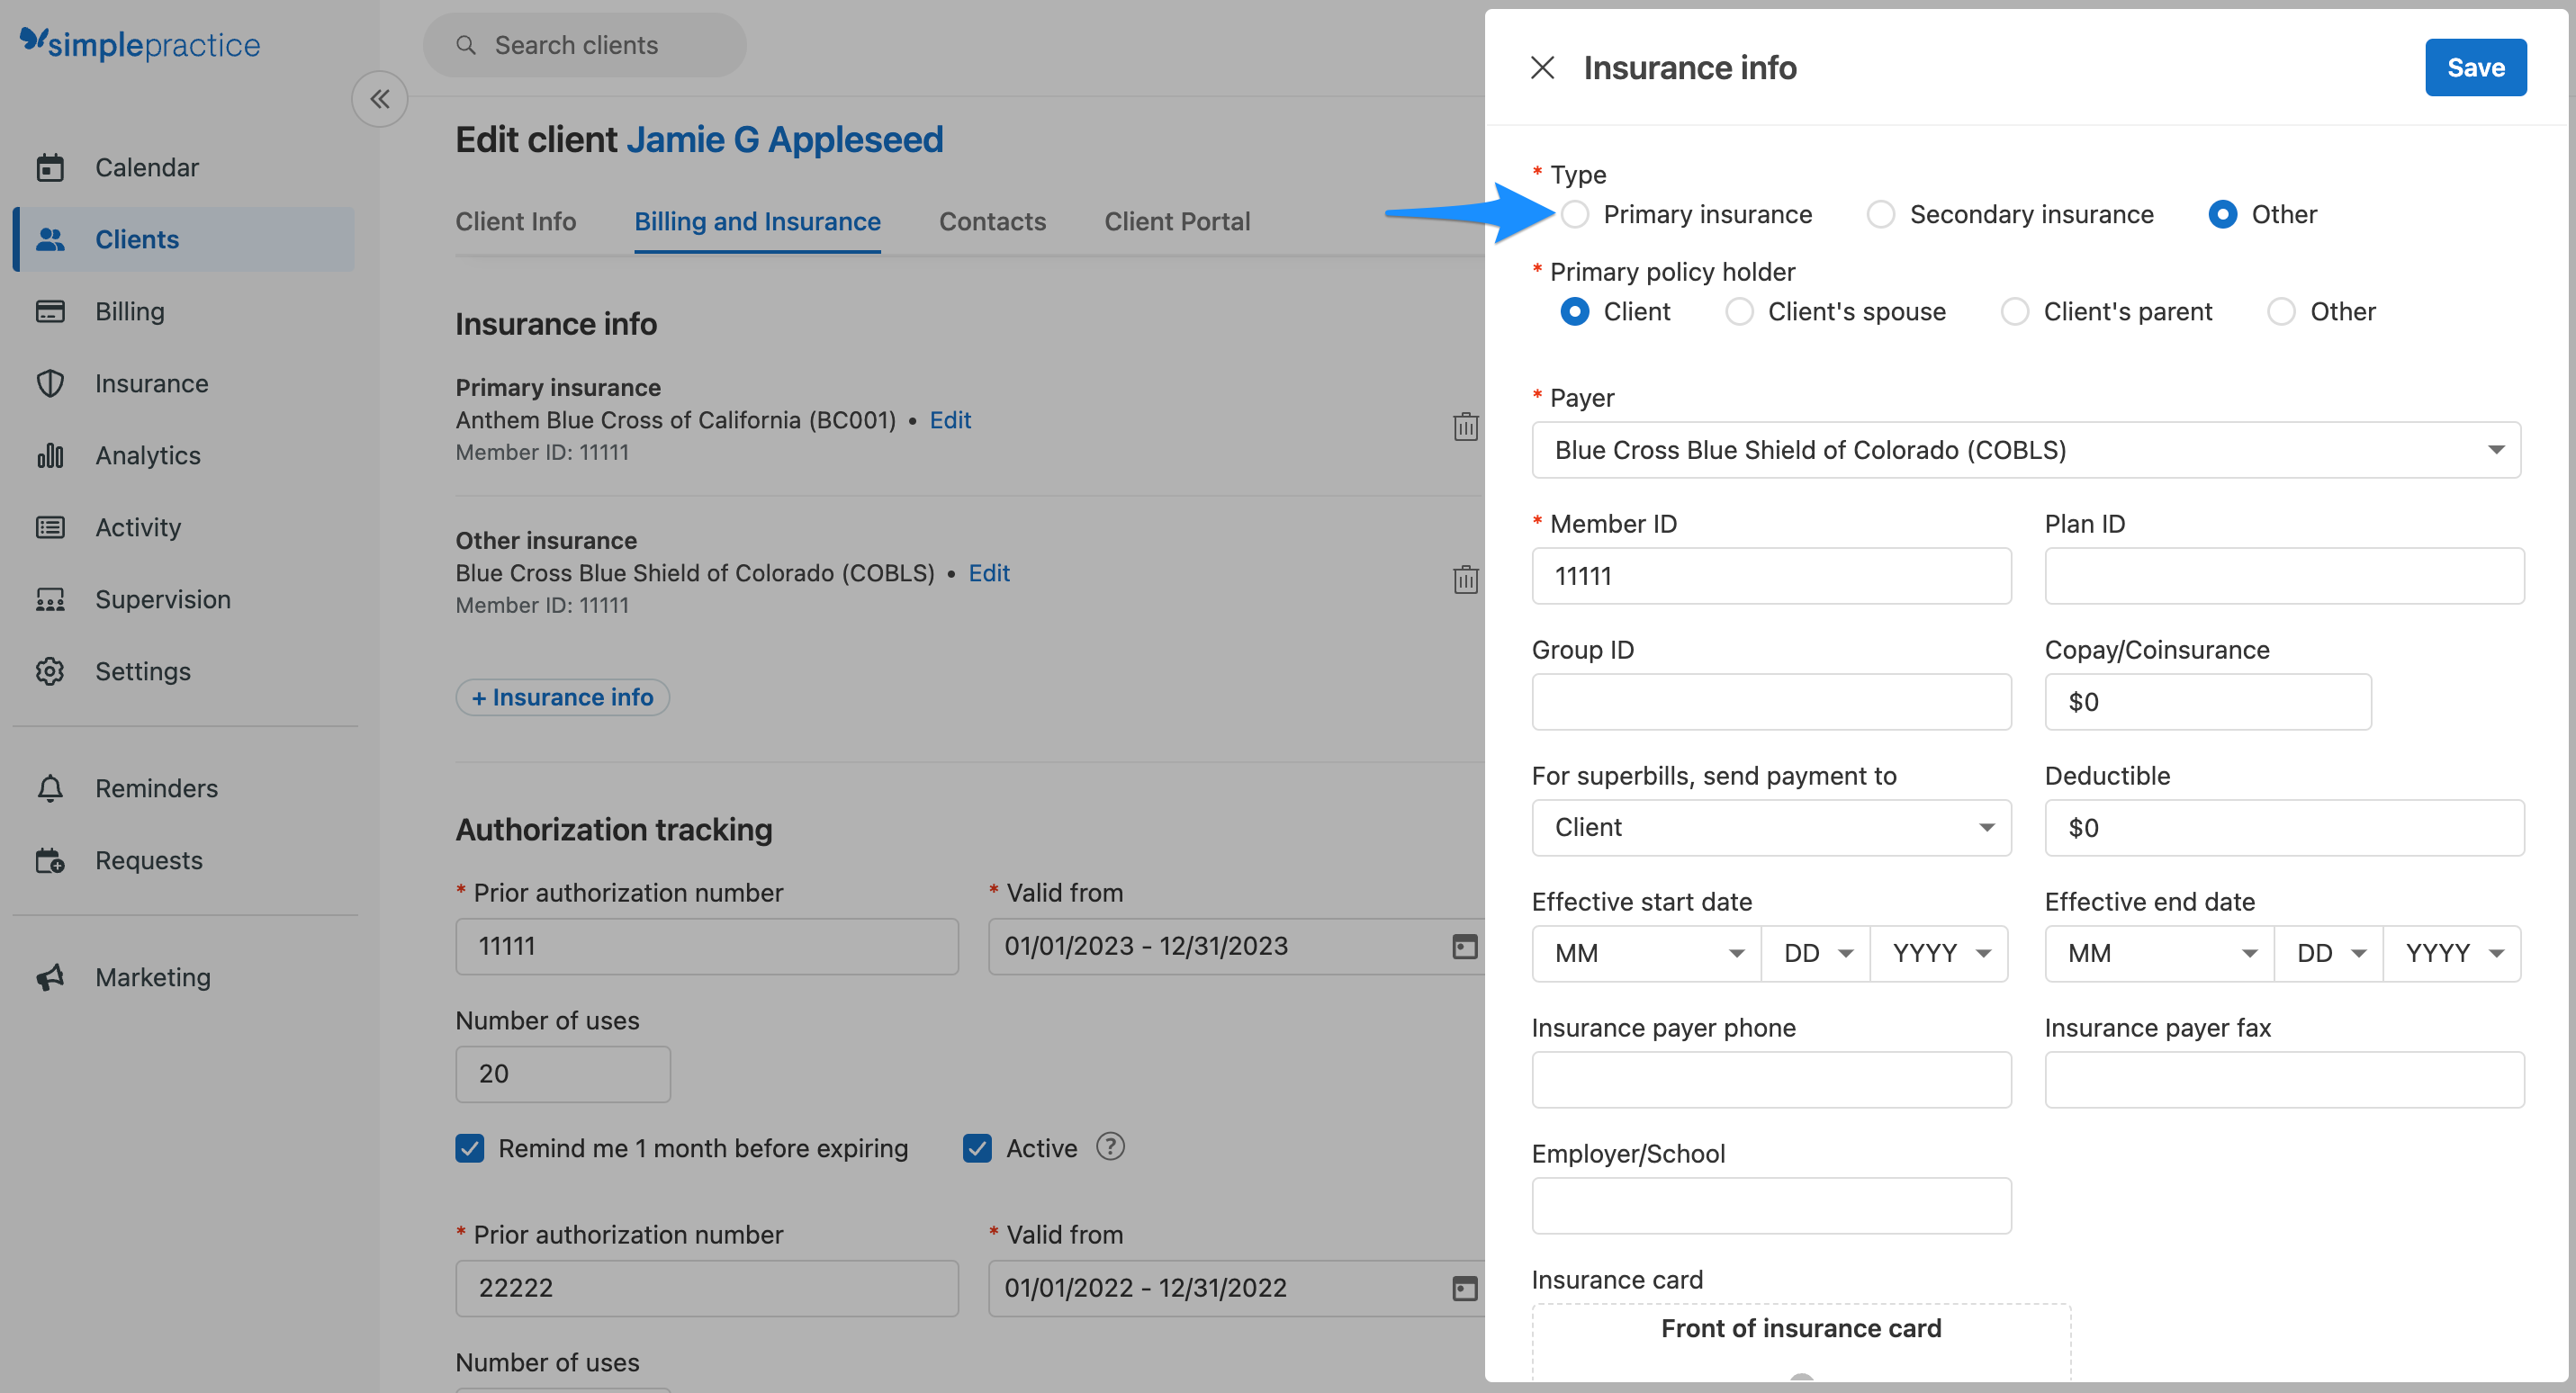Open Effective start date year dropdown
The width and height of the screenshot is (2576, 1393).
[x=1938, y=953]
